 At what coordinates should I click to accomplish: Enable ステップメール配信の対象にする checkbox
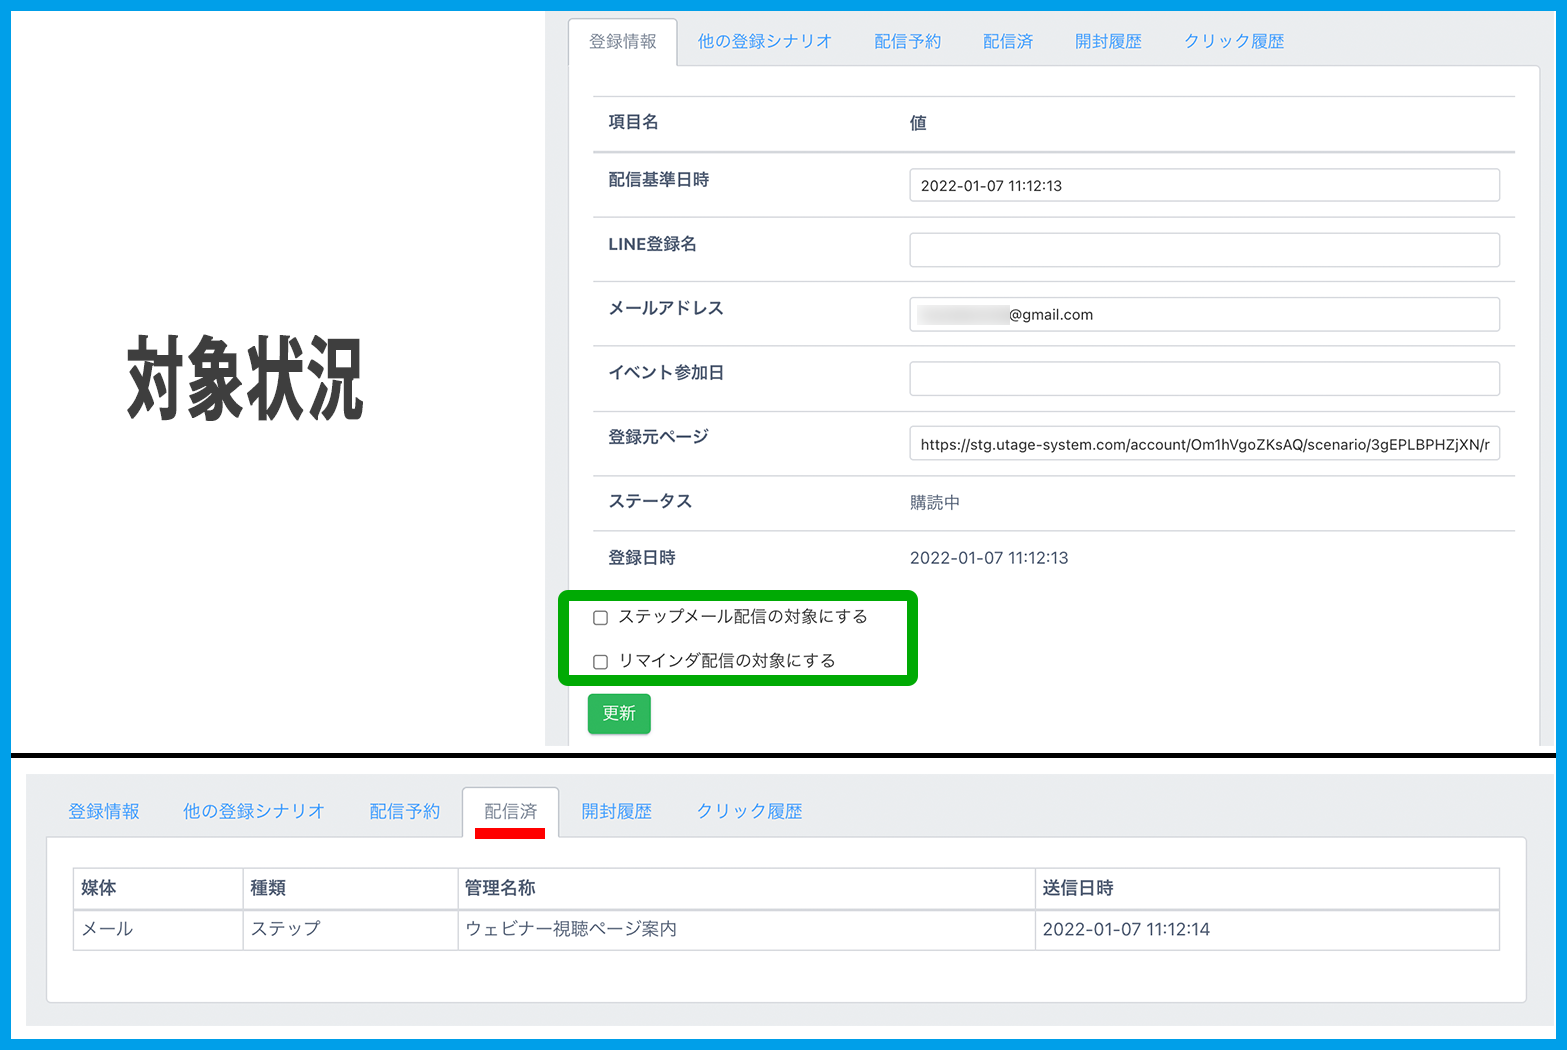(601, 618)
